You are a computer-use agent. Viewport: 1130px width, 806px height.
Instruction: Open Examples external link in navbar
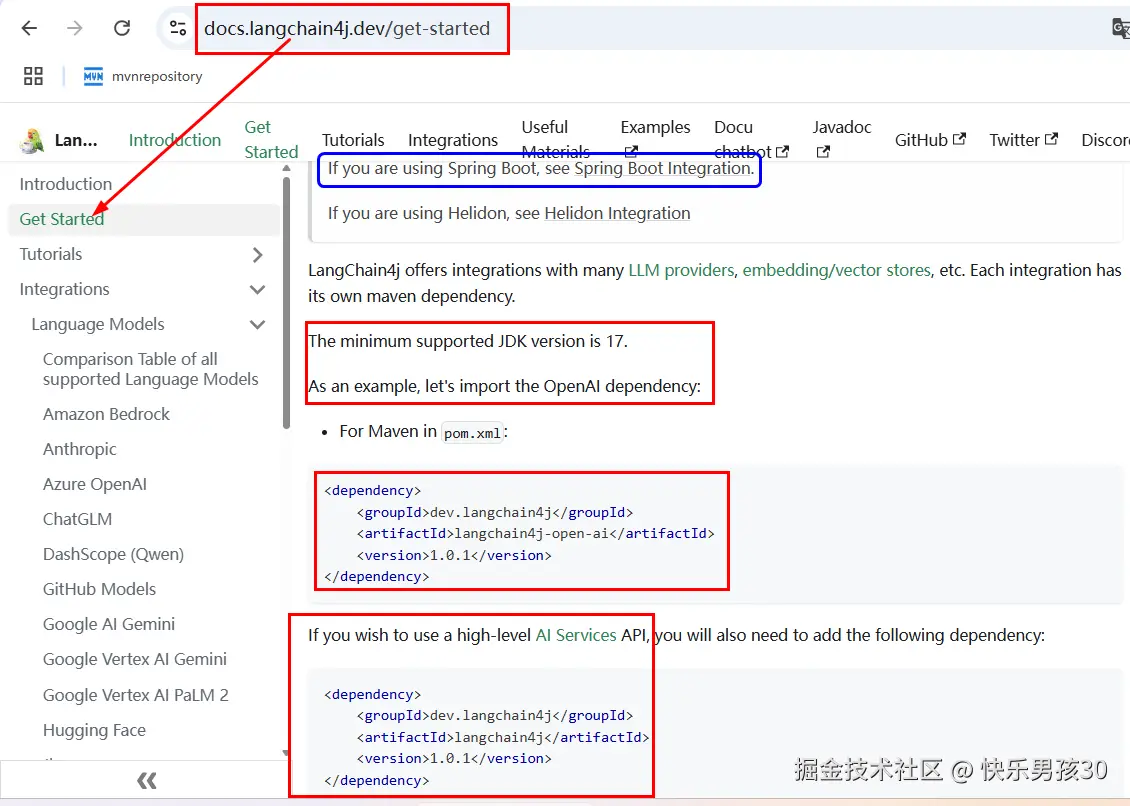pyautogui.click(x=655, y=138)
